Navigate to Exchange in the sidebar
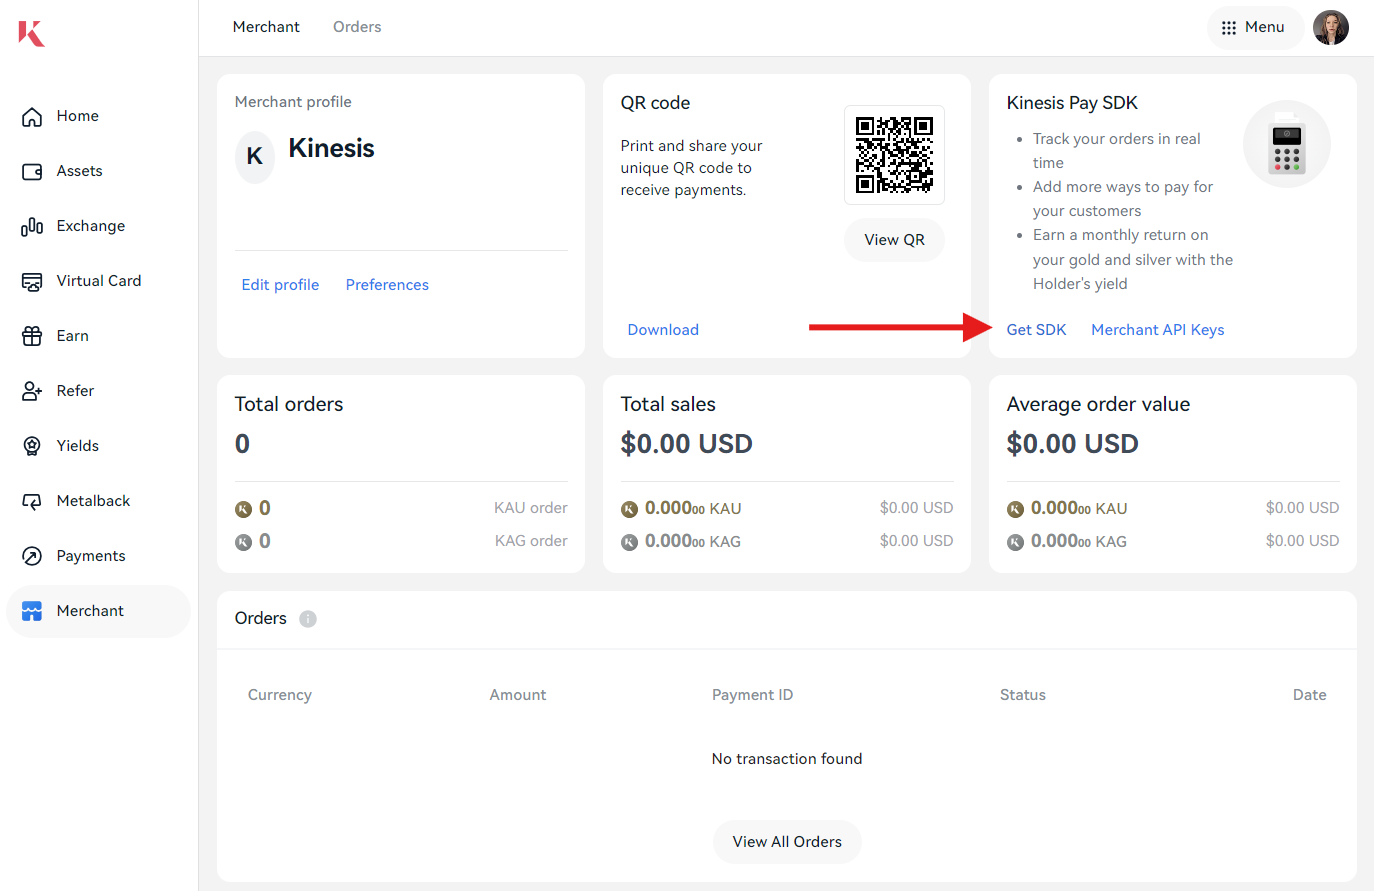Image resolution: width=1374 pixels, height=891 pixels. [98, 226]
